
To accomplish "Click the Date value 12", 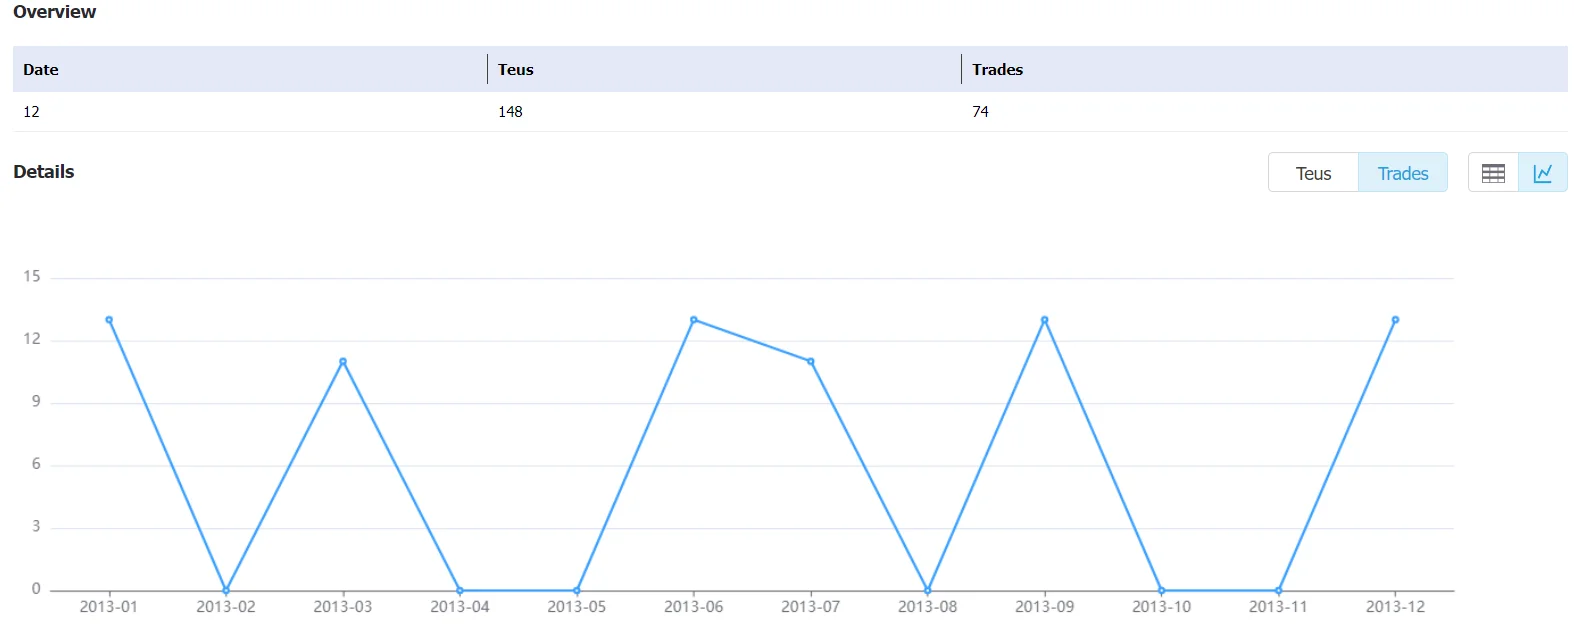I will (32, 112).
